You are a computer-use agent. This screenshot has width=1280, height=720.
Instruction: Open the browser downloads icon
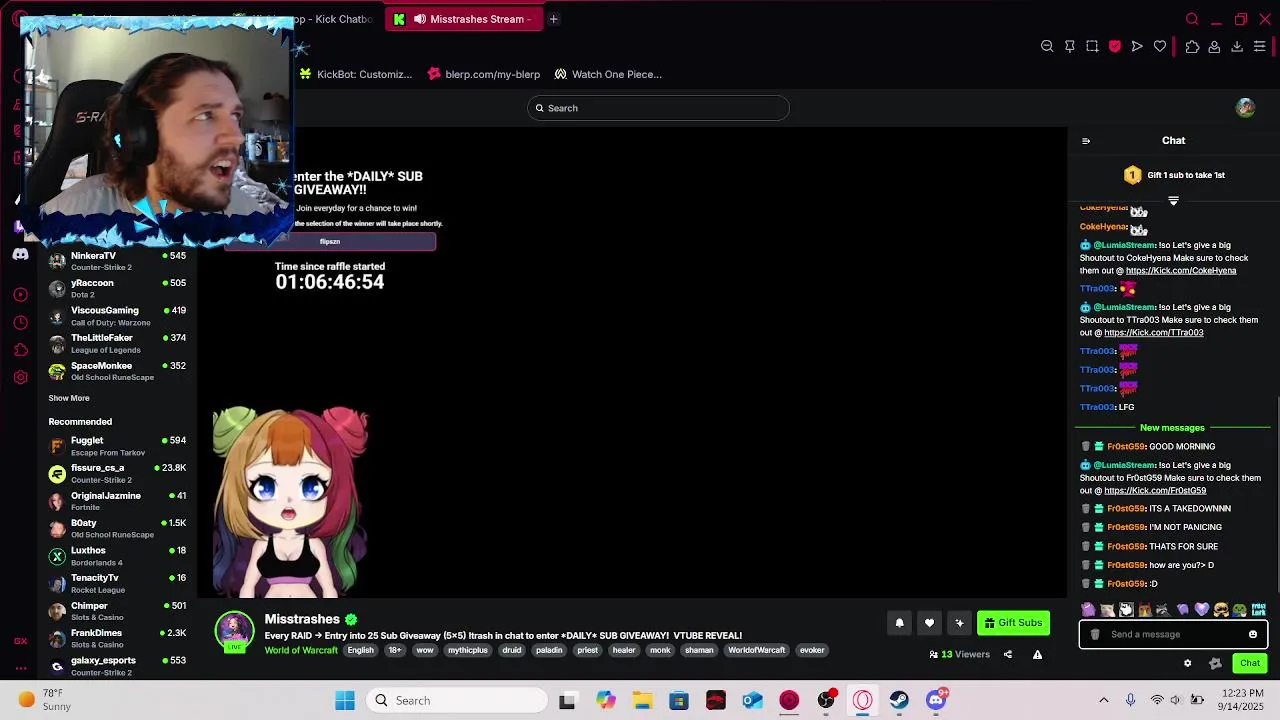[x=1237, y=46]
